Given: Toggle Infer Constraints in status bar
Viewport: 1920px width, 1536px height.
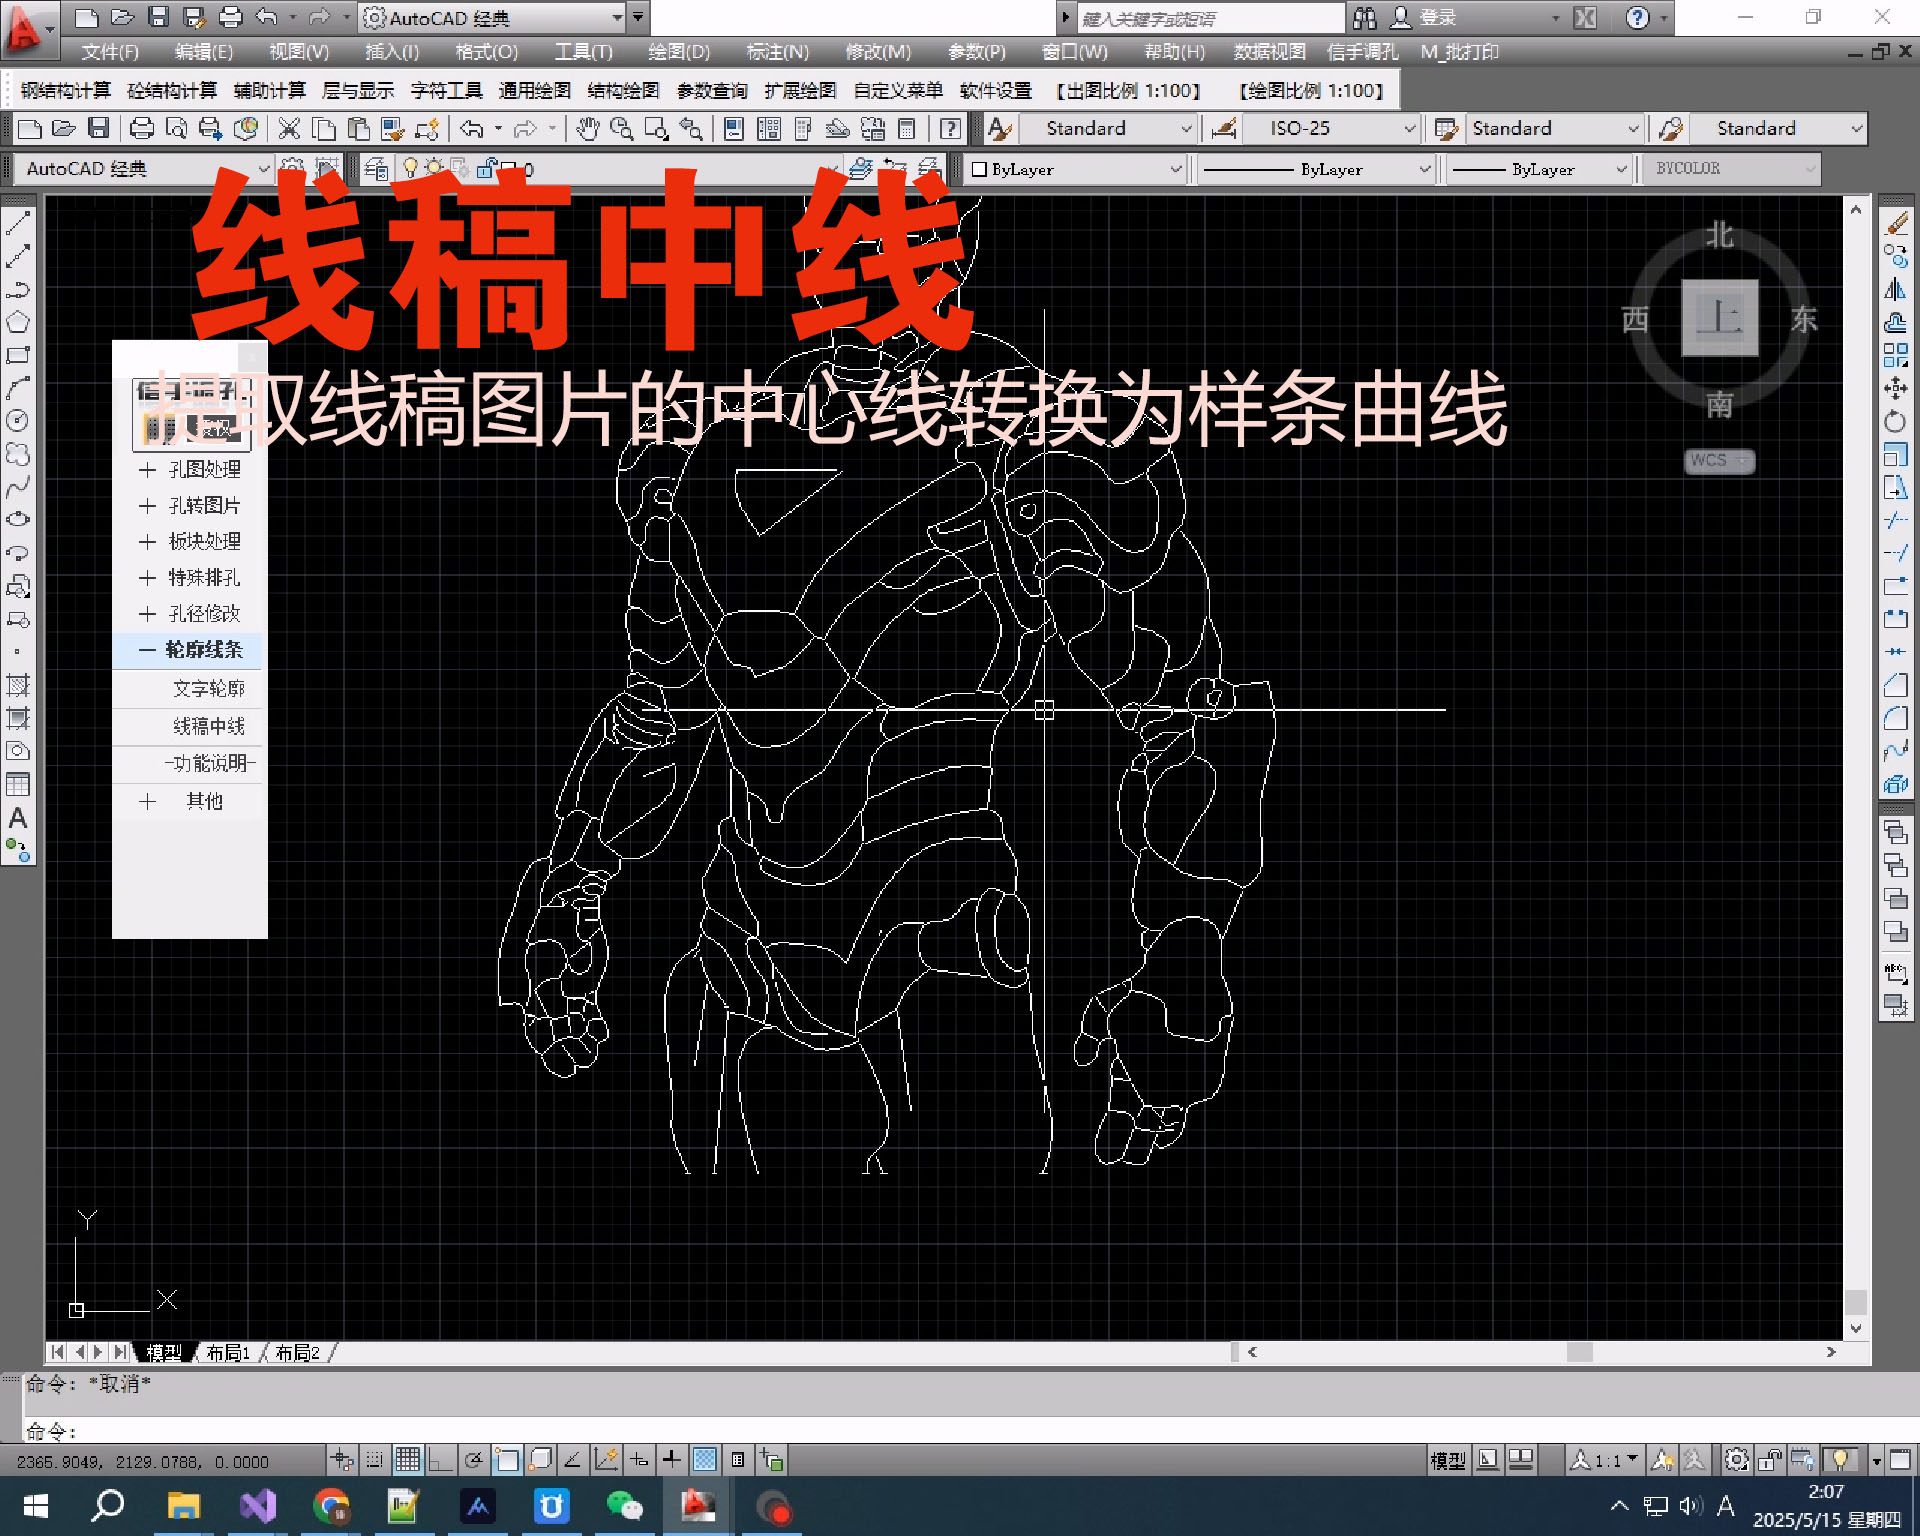Looking at the screenshot, I should (342, 1460).
